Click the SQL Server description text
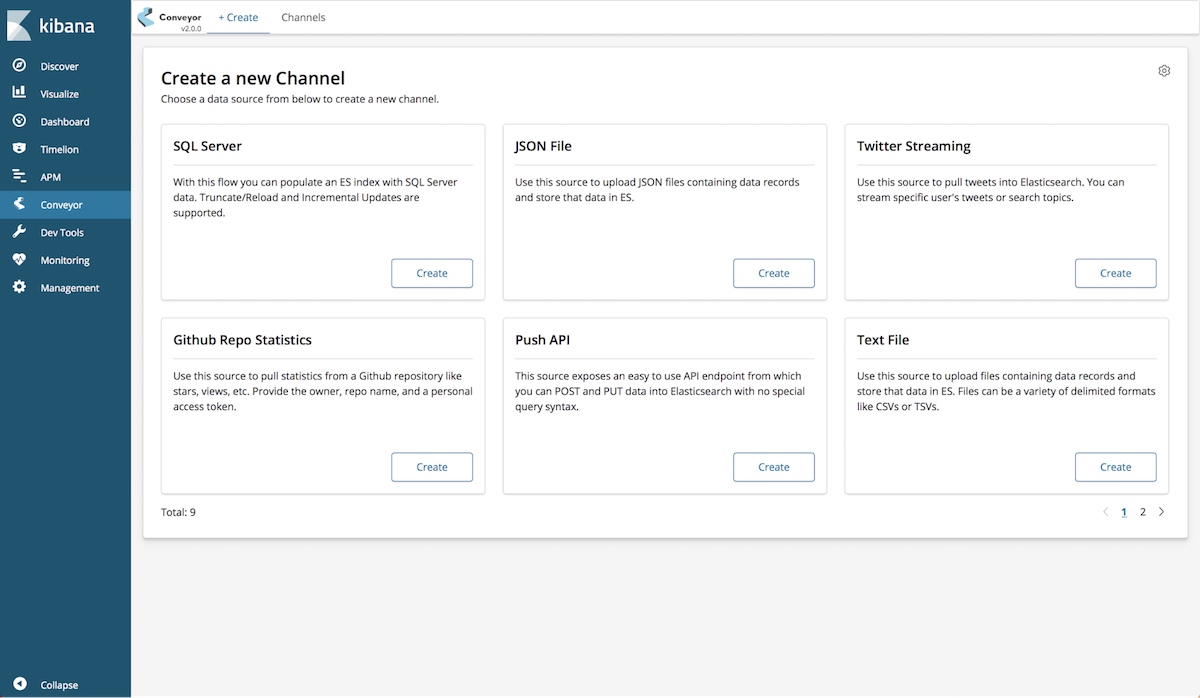Screen dimensions: 1200x698 click(315, 198)
